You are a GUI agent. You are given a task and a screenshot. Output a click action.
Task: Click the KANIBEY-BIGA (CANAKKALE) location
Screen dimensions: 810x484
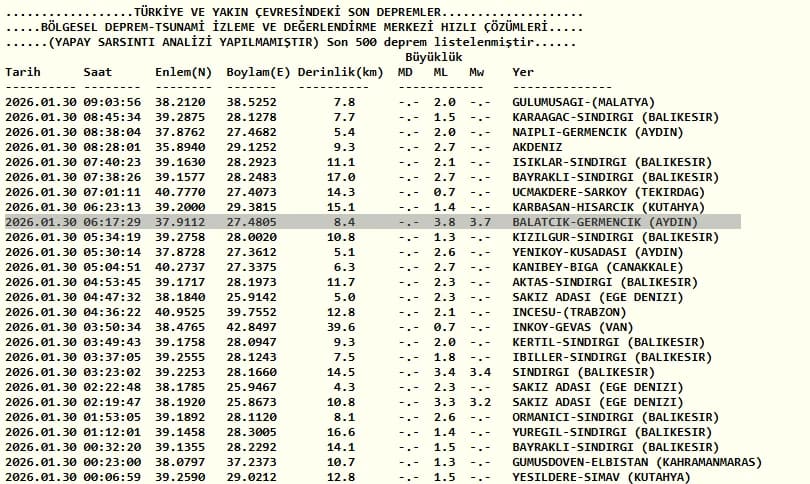coord(598,268)
